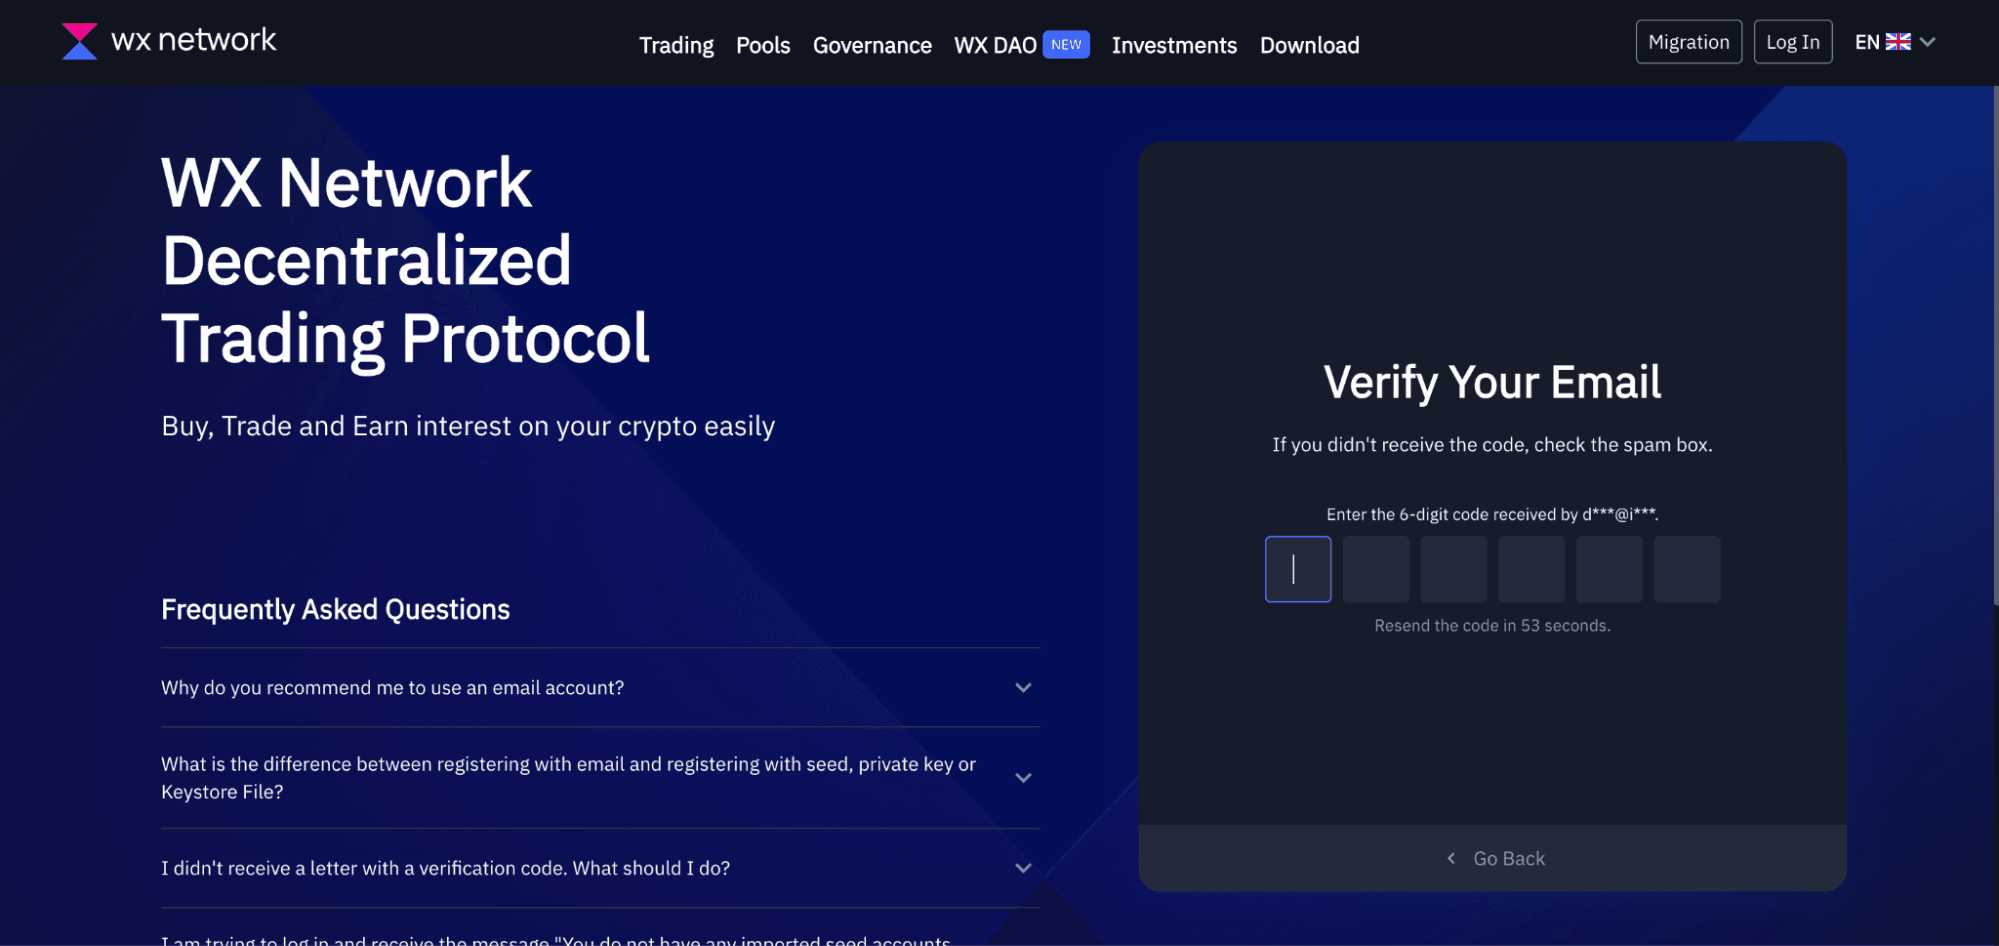Viewport: 1999px width, 946px height.
Task: Open the Investments page
Action: coord(1174,45)
